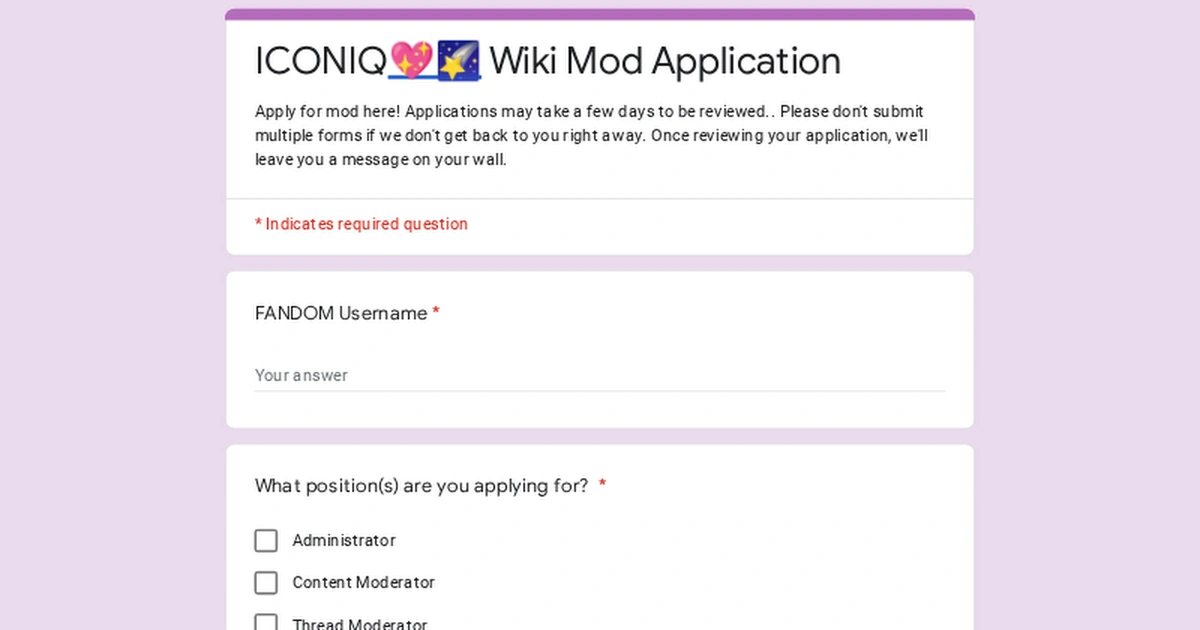Select the Thread Moderator option label
1200x630 pixels.
(360, 622)
